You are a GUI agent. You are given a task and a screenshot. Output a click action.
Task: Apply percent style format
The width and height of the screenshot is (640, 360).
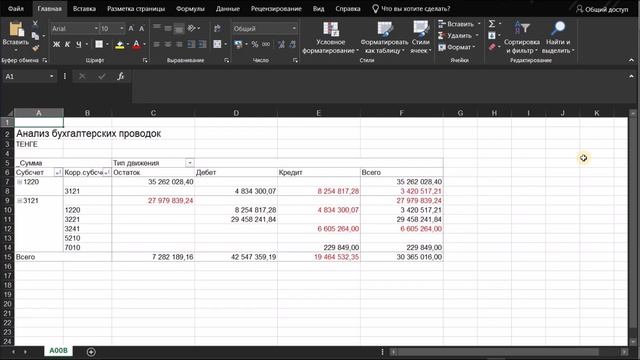coord(255,44)
